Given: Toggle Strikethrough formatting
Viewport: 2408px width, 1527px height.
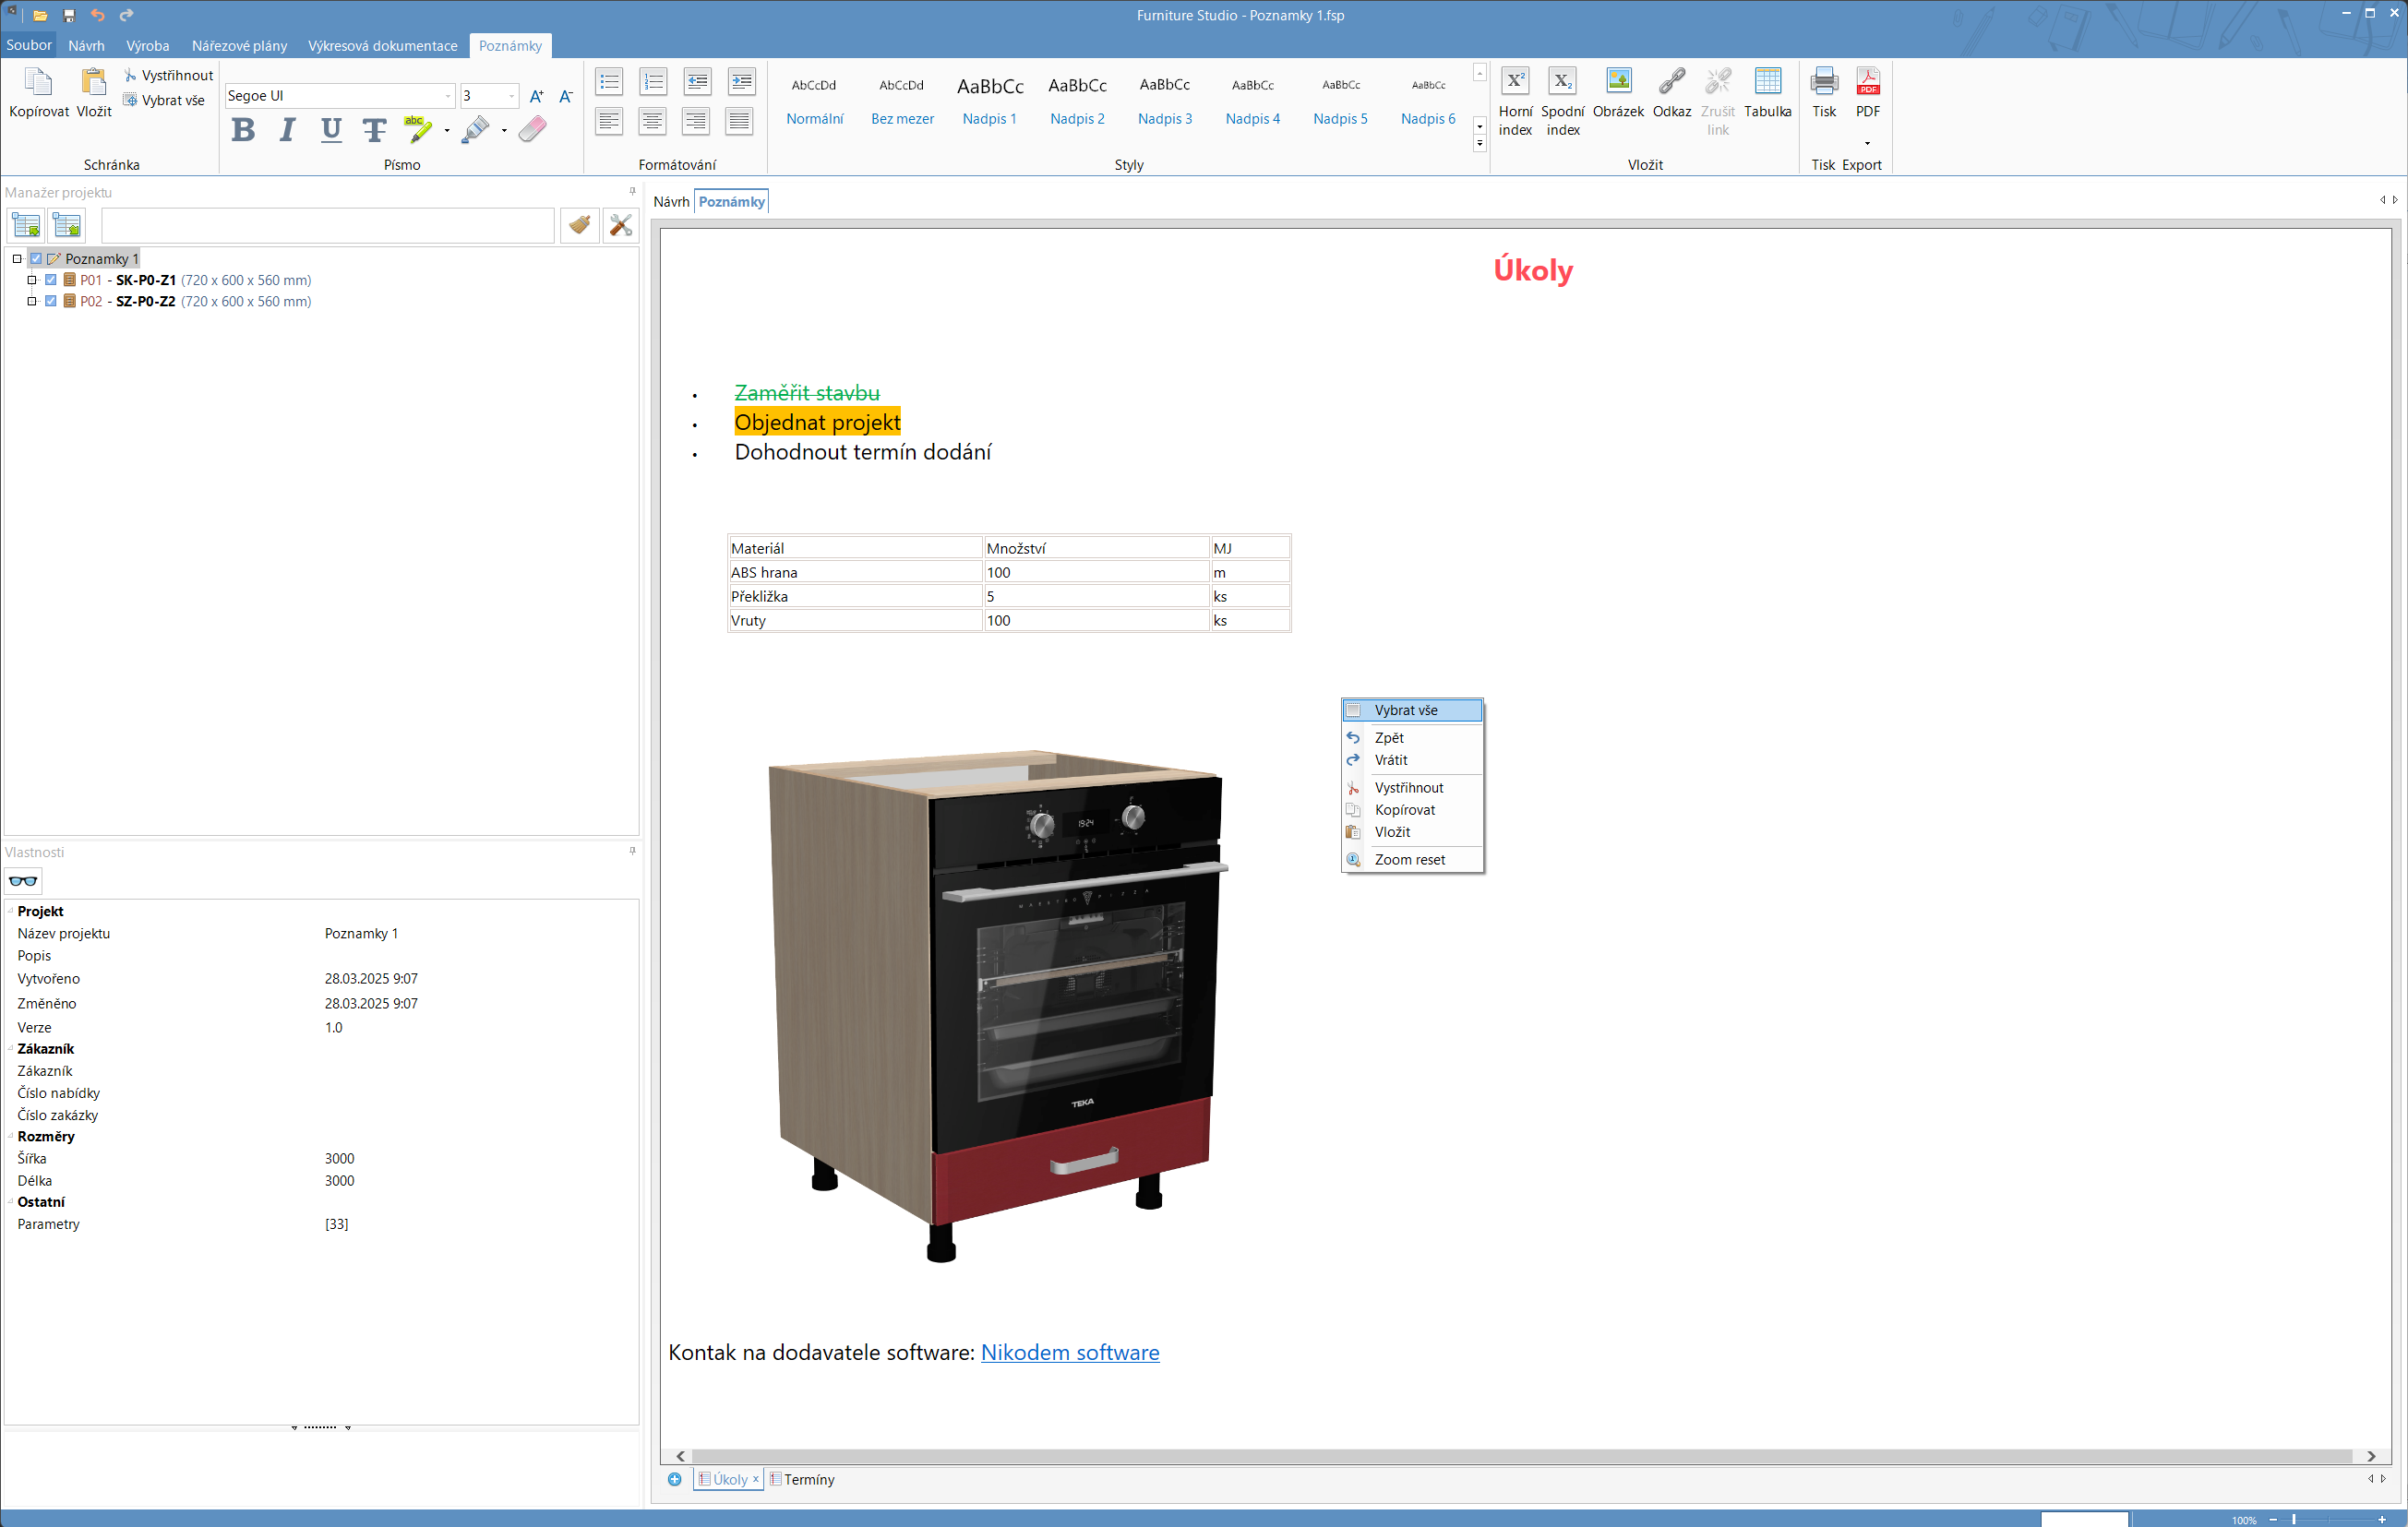Looking at the screenshot, I should coord(374,130).
